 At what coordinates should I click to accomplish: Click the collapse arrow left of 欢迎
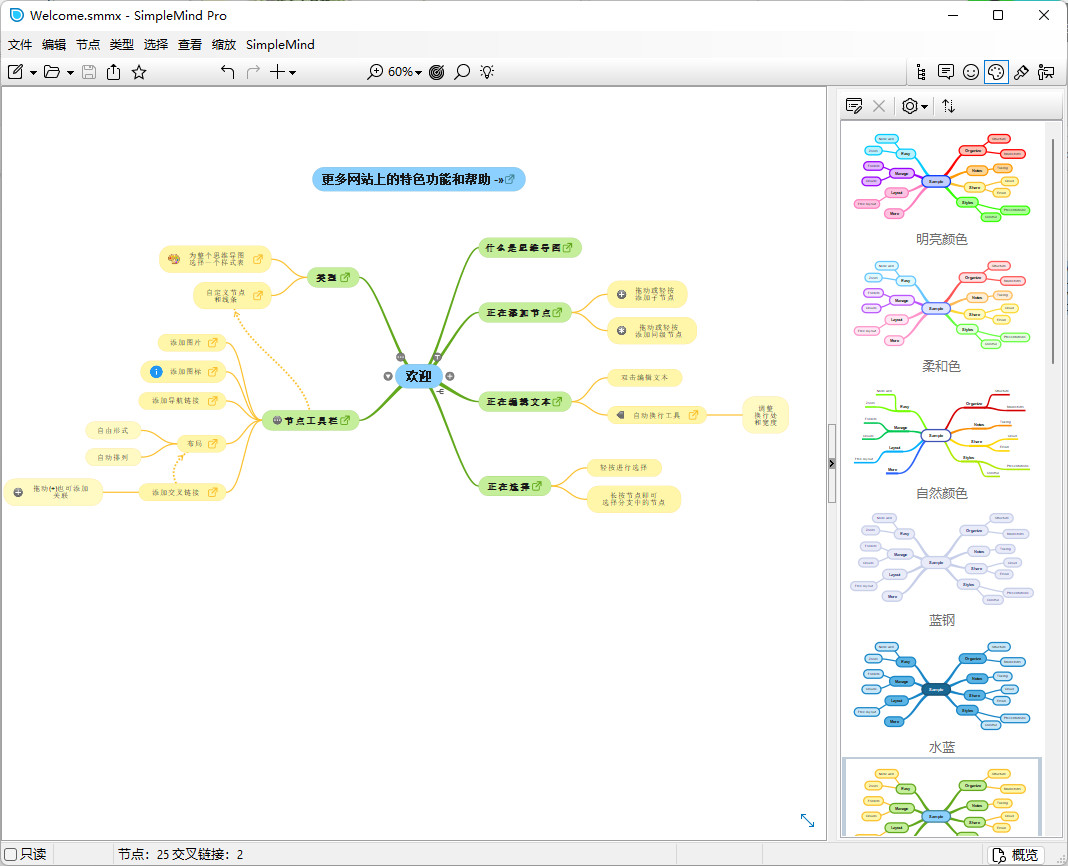(388, 376)
